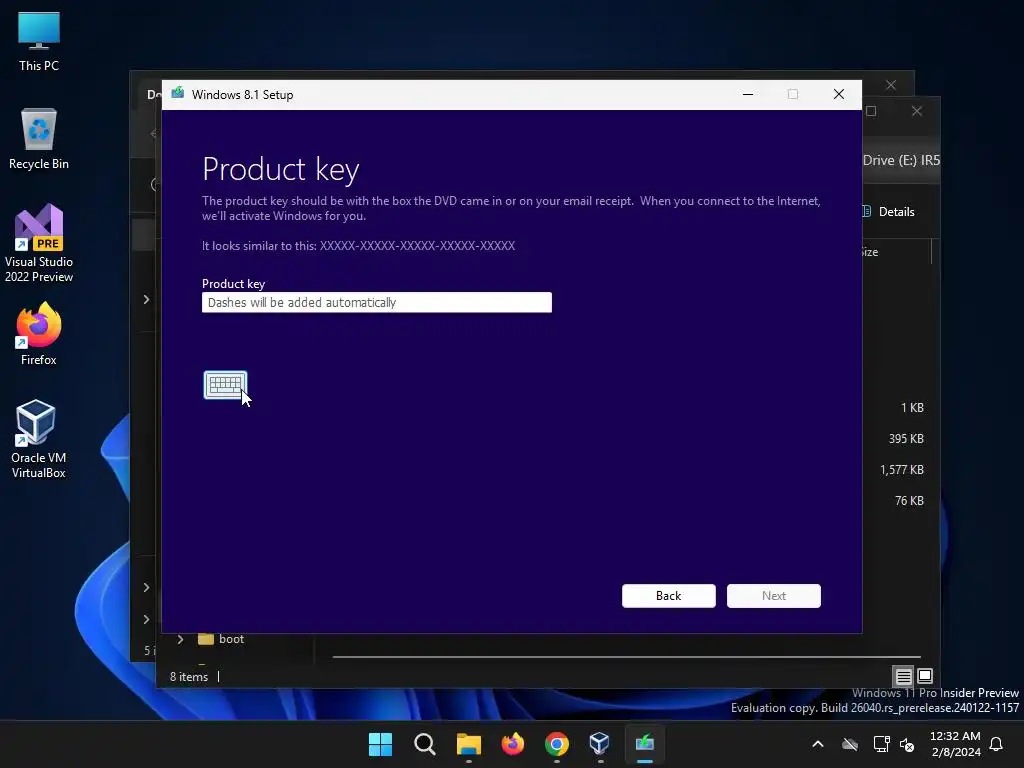Open the Windows Start menu
Viewport: 1024px width, 768px height.
pyautogui.click(x=380, y=744)
